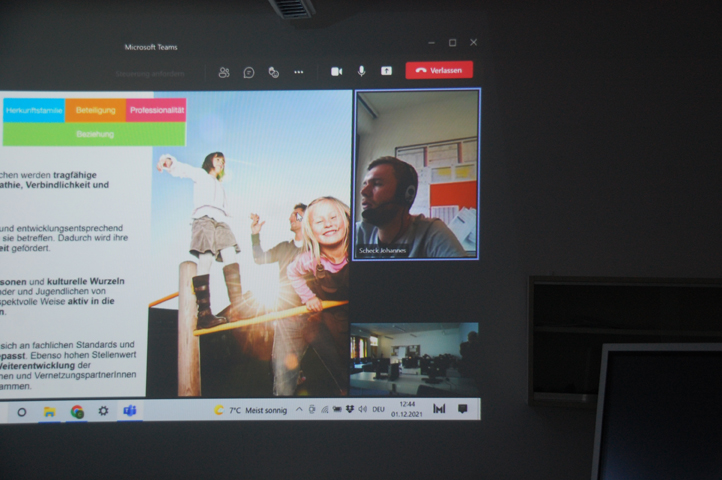Open File Explorer from the taskbar
The height and width of the screenshot is (480, 722).
[49, 411]
